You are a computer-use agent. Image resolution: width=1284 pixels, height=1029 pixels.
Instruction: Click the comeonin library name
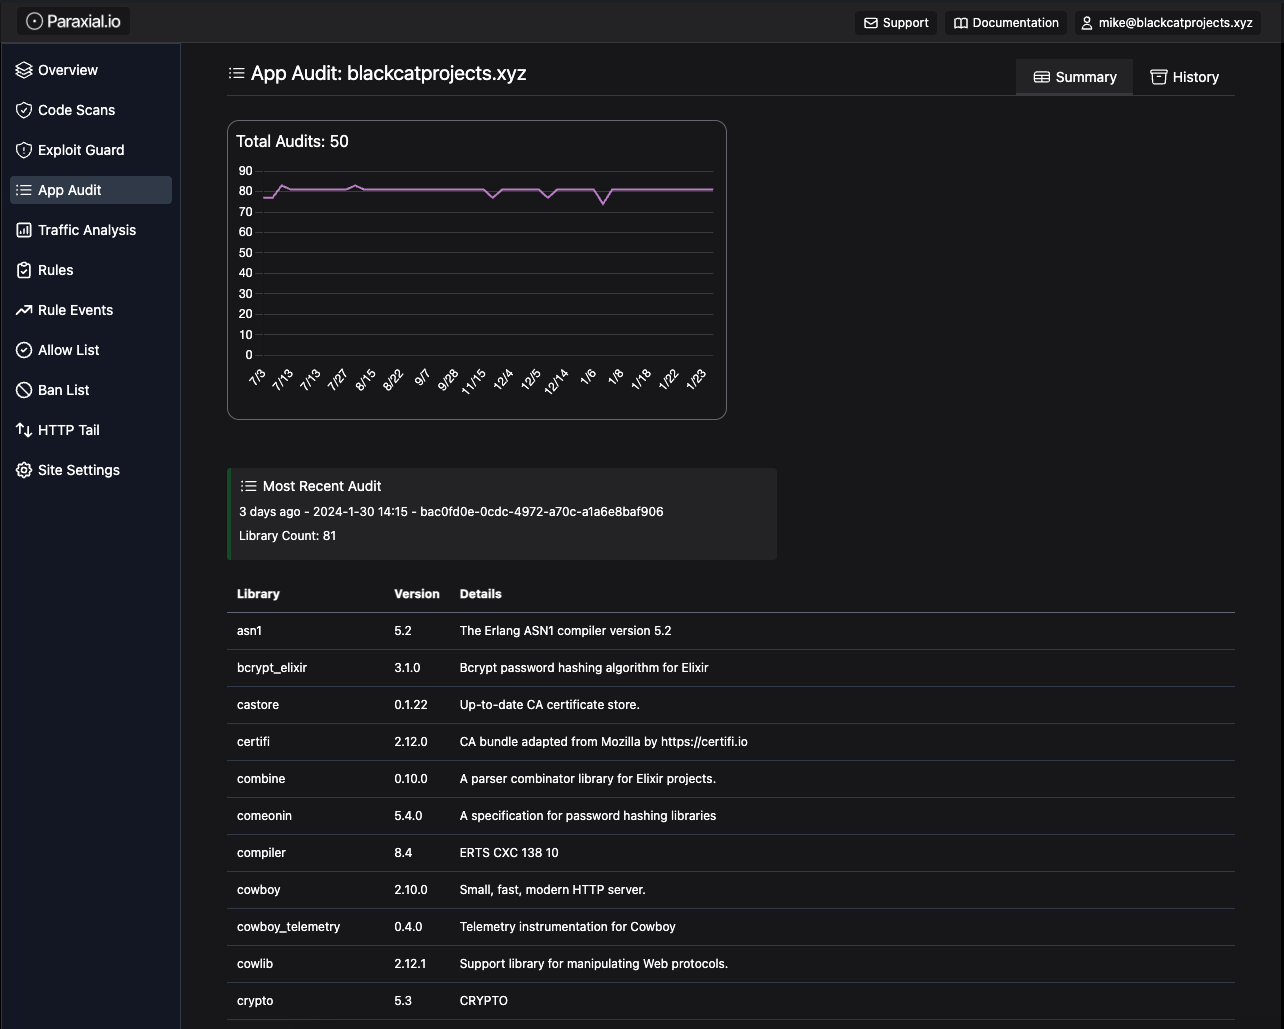click(264, 816)
